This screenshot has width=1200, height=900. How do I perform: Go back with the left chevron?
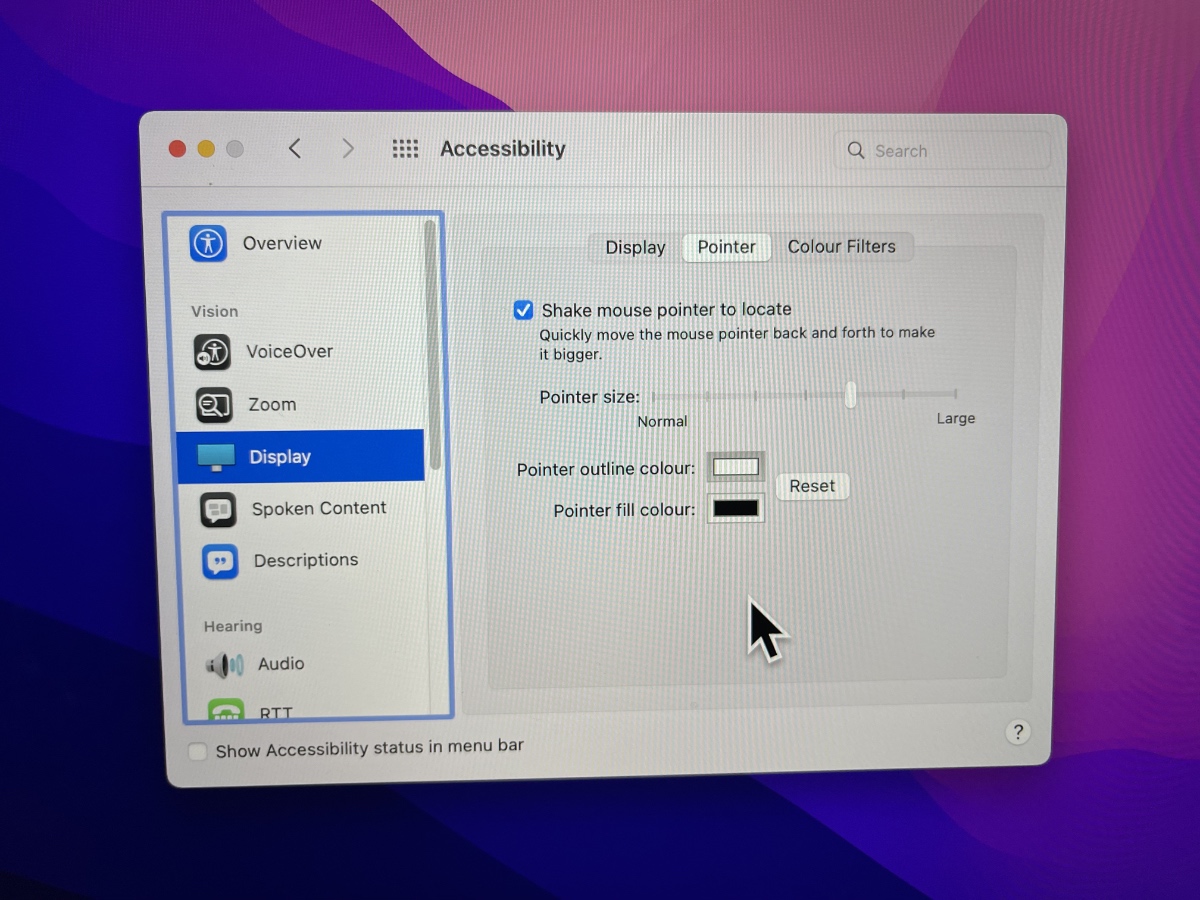coord(295,149)
